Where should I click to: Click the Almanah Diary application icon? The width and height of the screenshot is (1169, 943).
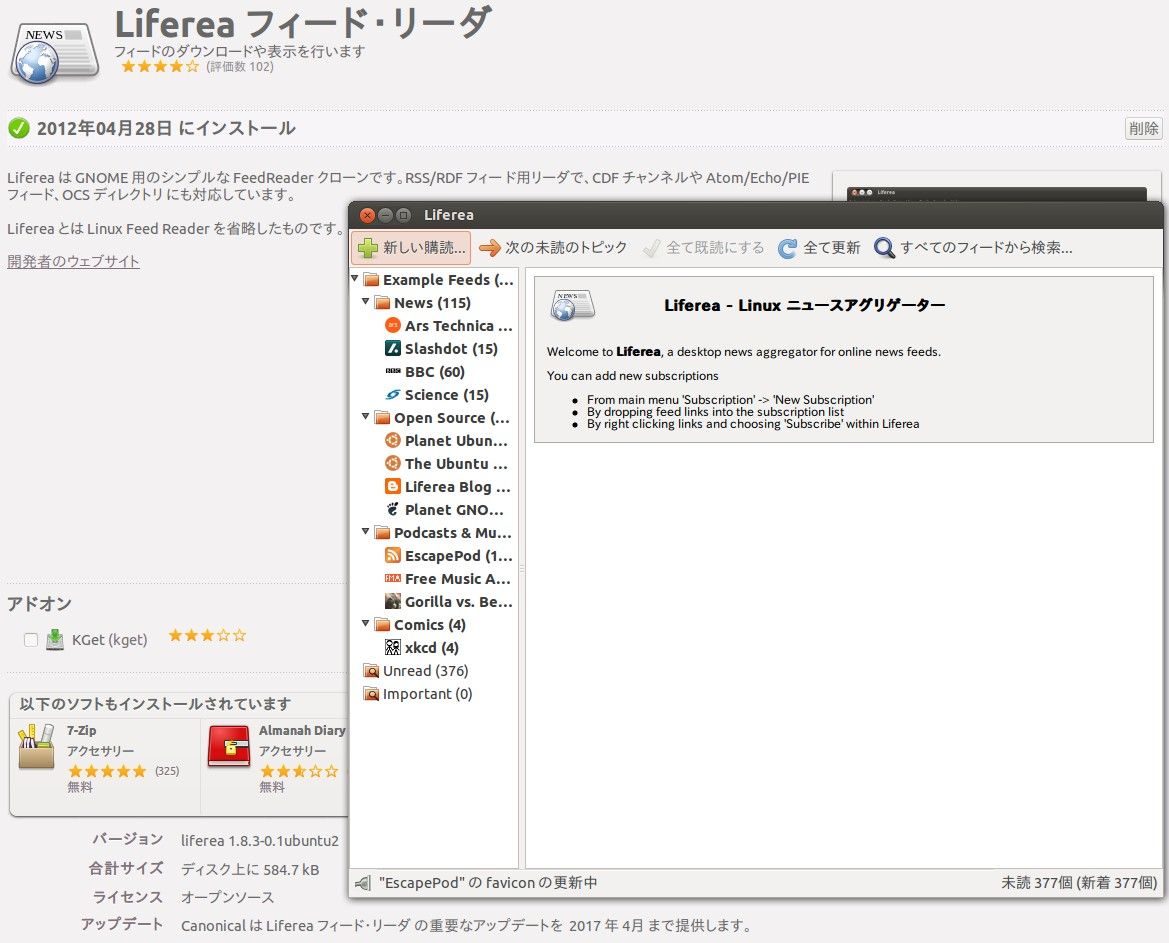tap(229, 746)
